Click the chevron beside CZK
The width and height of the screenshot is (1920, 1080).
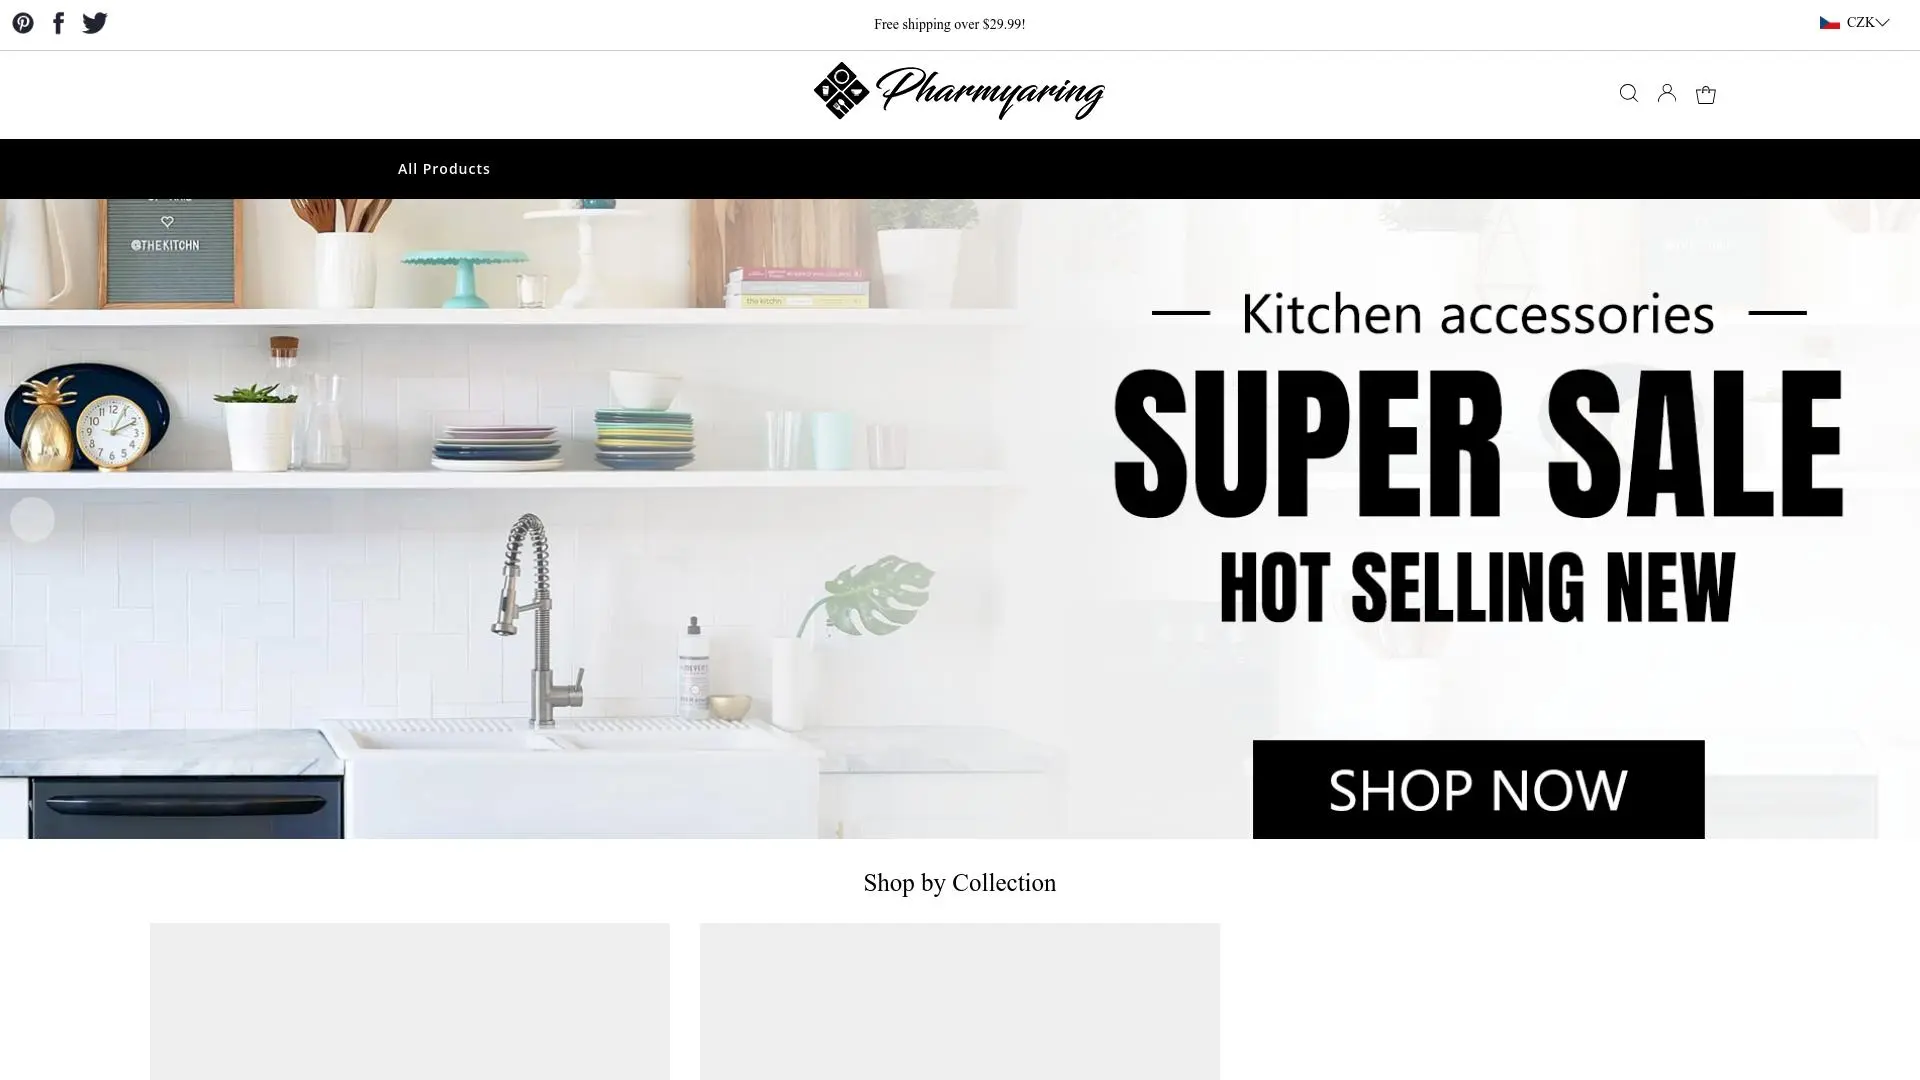(x=1882, y=22)
